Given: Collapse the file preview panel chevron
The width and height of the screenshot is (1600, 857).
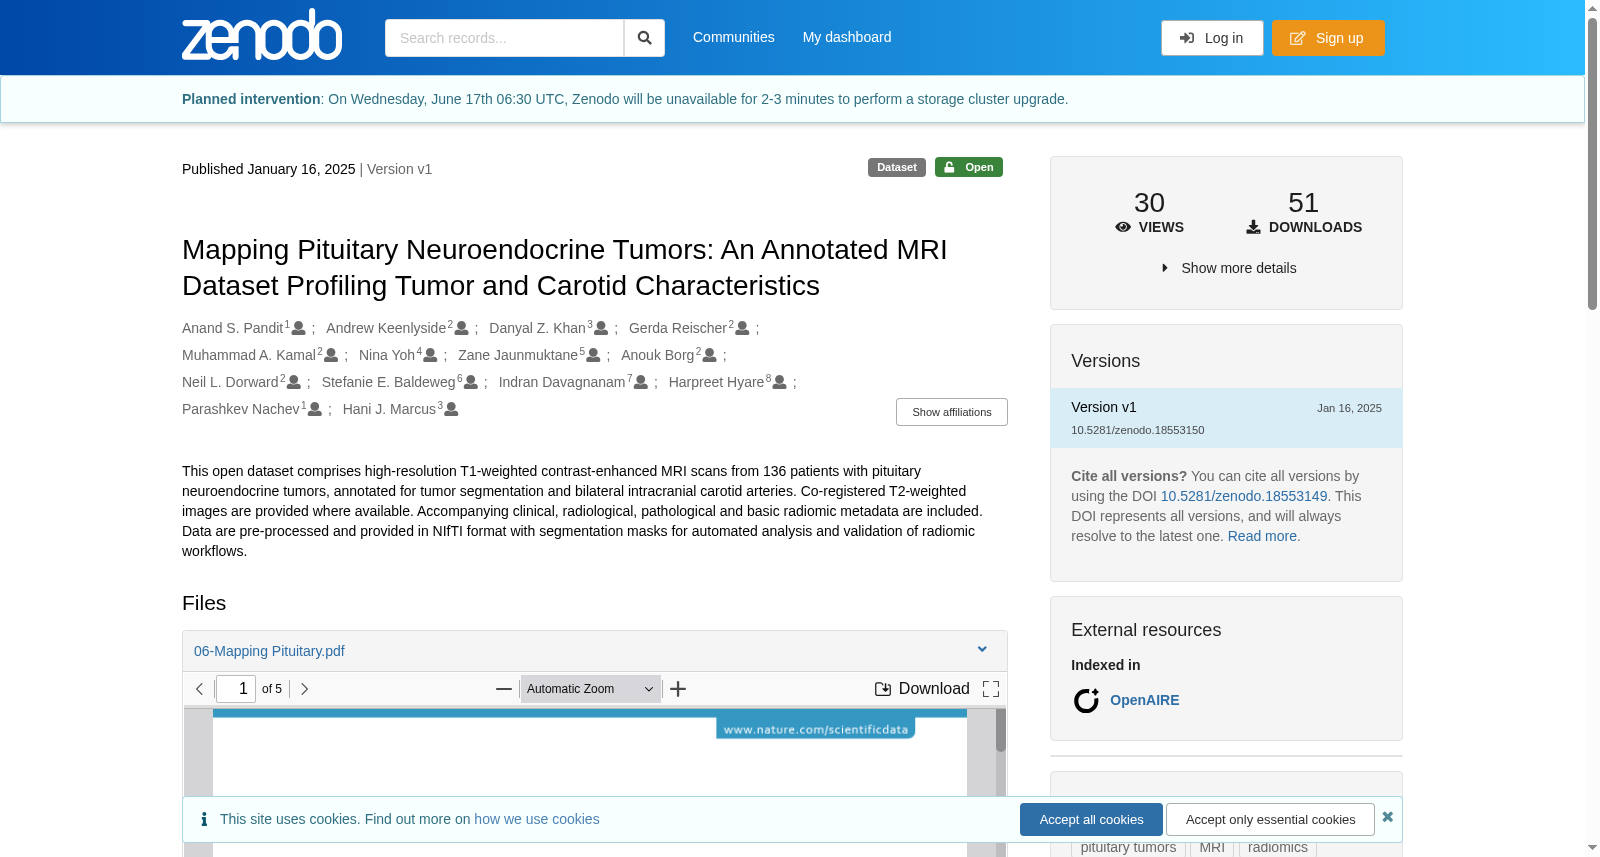Looking at the screenshot, I should (x=982, y=650).
